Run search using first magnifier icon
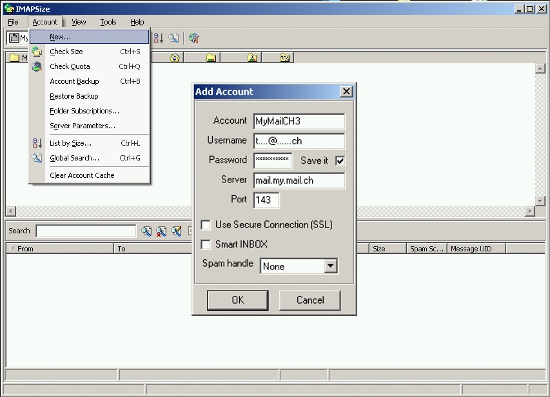Screen dimensions: 550x397 pyautogui.click(x=146, y=231)
